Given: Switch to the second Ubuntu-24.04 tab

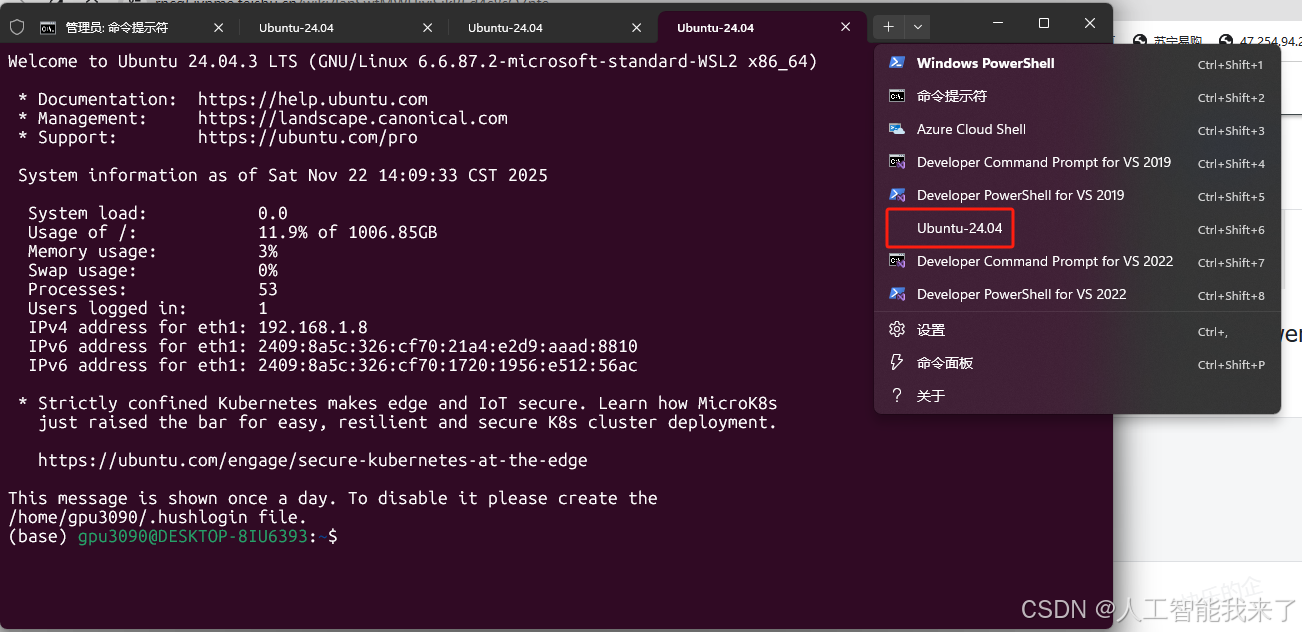Looking at the screenshot, I should tap(554, 27).
